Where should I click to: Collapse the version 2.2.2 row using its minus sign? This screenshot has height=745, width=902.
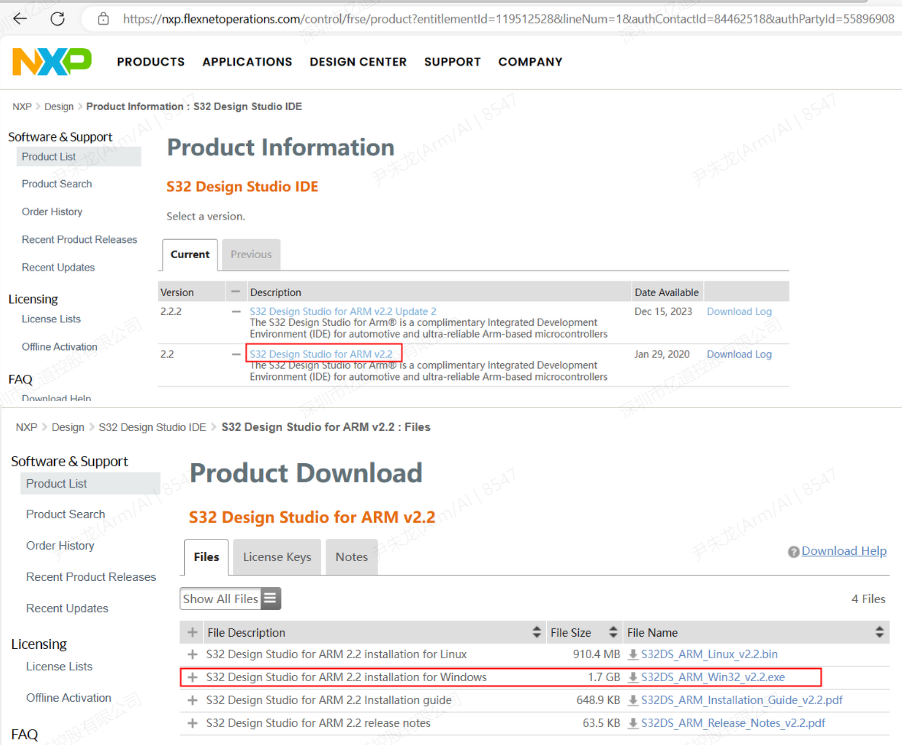[x=236, y=312]
